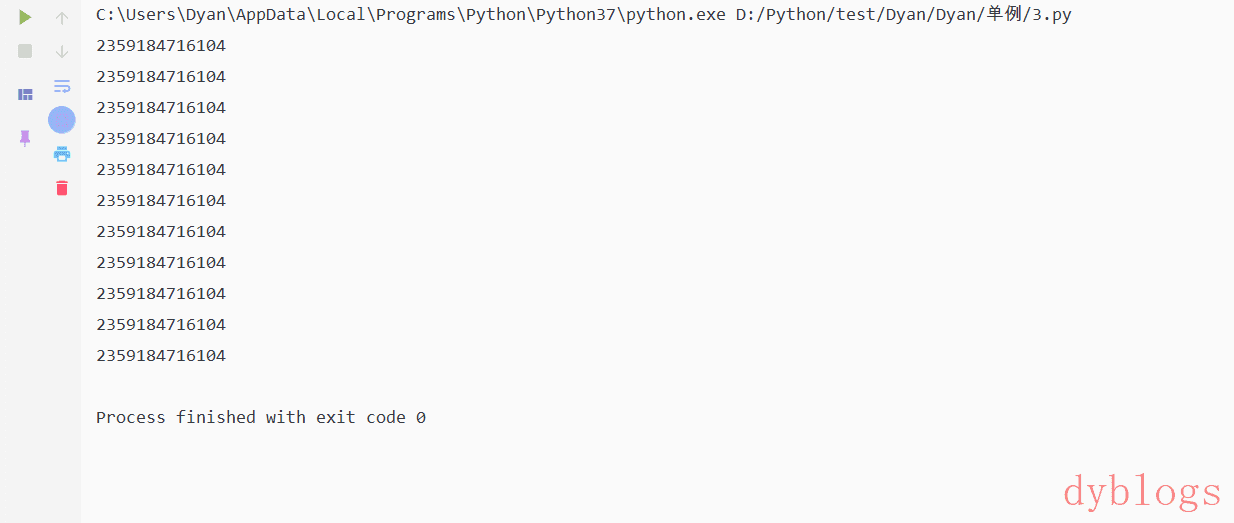Click the Restore Layout icon
The image size is (1234, 523).
point(25,94)
